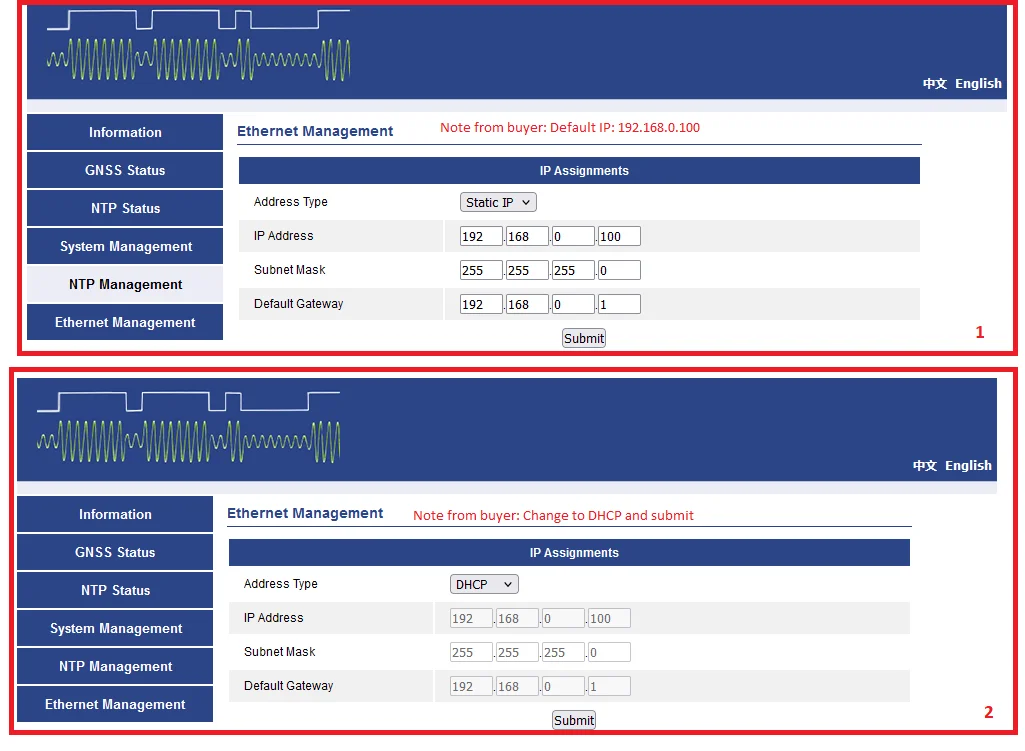This screenshot has width=1025, height=751.
Task: Click disabled IP Address octet 100, bottom panel
Action: click(609, 618)
